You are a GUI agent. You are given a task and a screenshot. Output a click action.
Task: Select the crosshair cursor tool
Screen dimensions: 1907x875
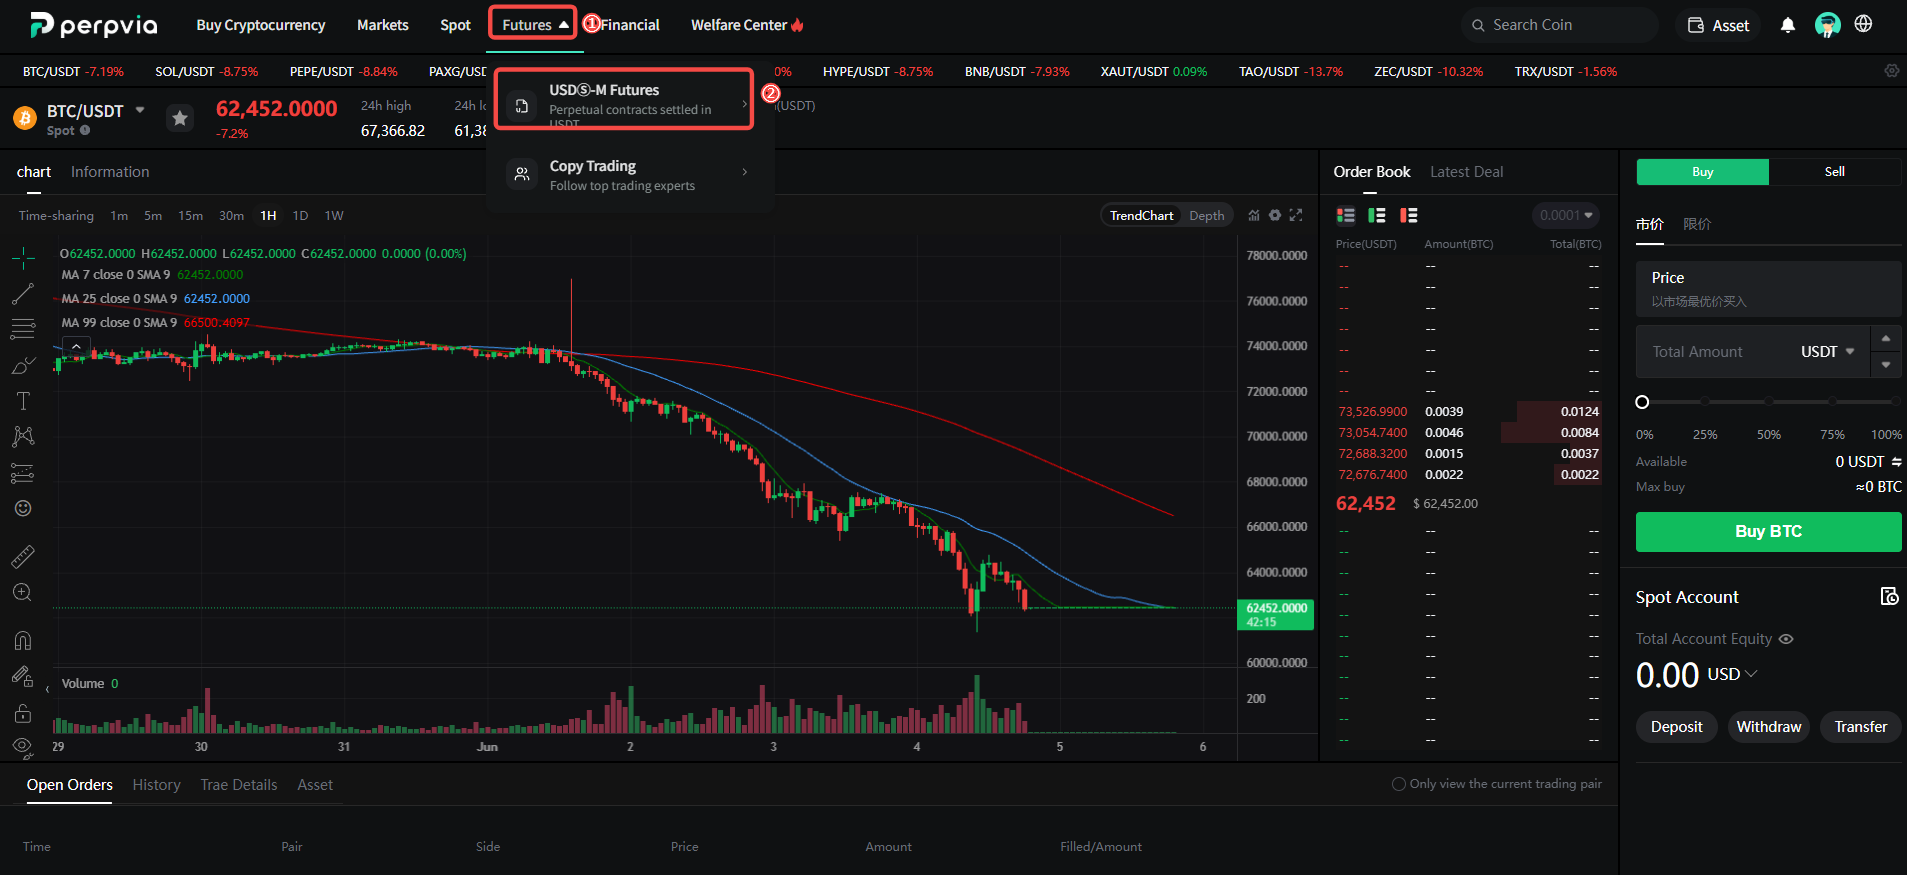[x=23, y=259]
